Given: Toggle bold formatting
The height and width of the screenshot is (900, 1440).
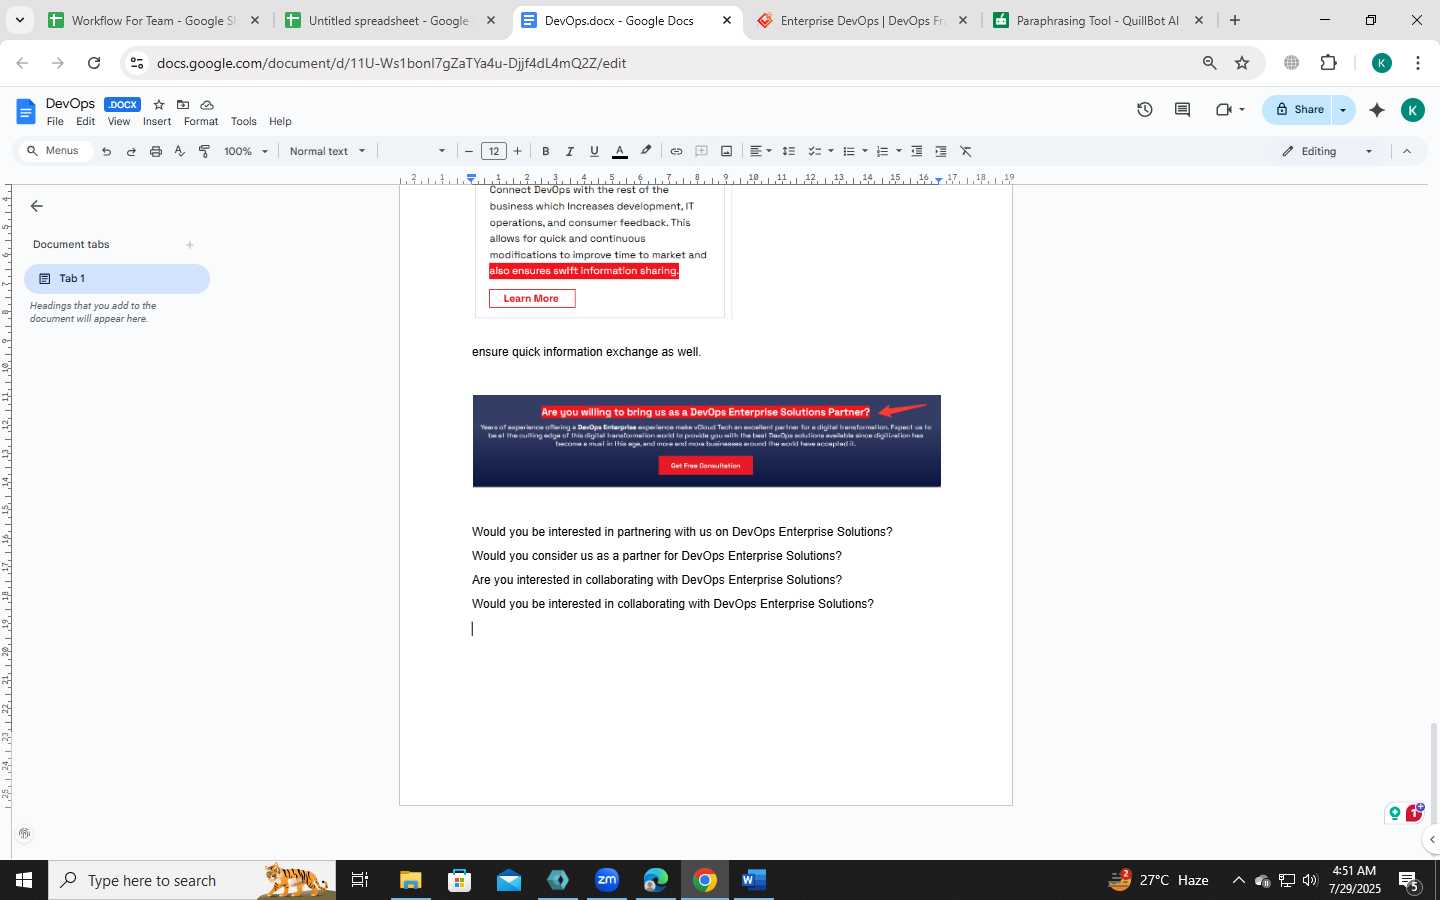Looking at the screenshot, I should [546, 151].
